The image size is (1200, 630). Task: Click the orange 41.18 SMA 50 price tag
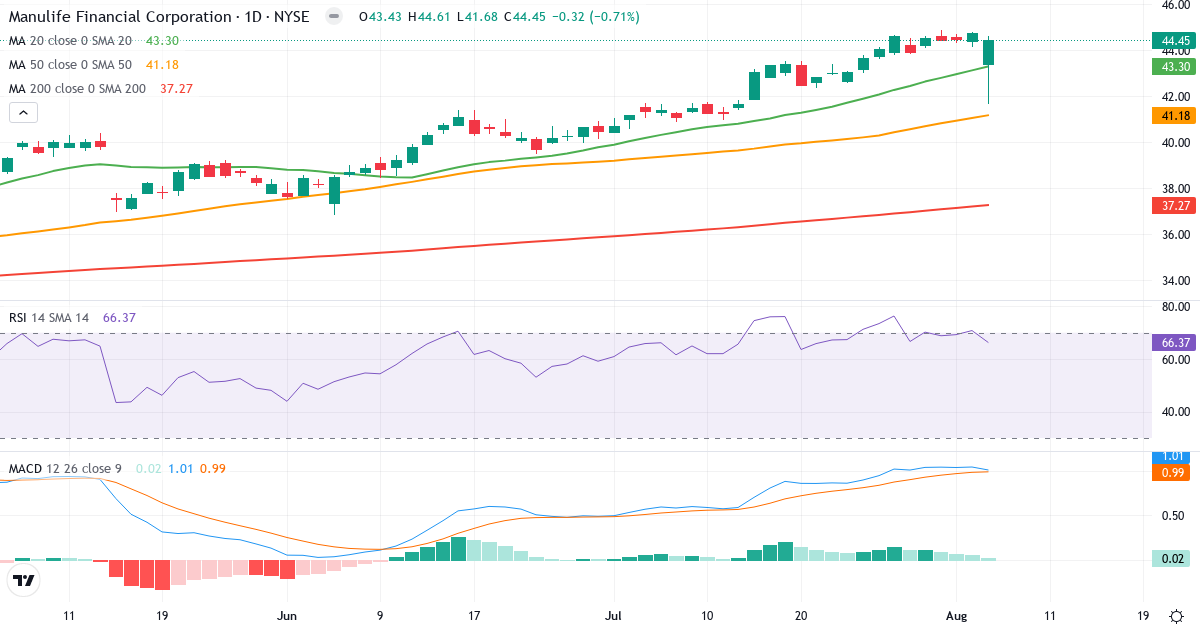point(1173,116)
